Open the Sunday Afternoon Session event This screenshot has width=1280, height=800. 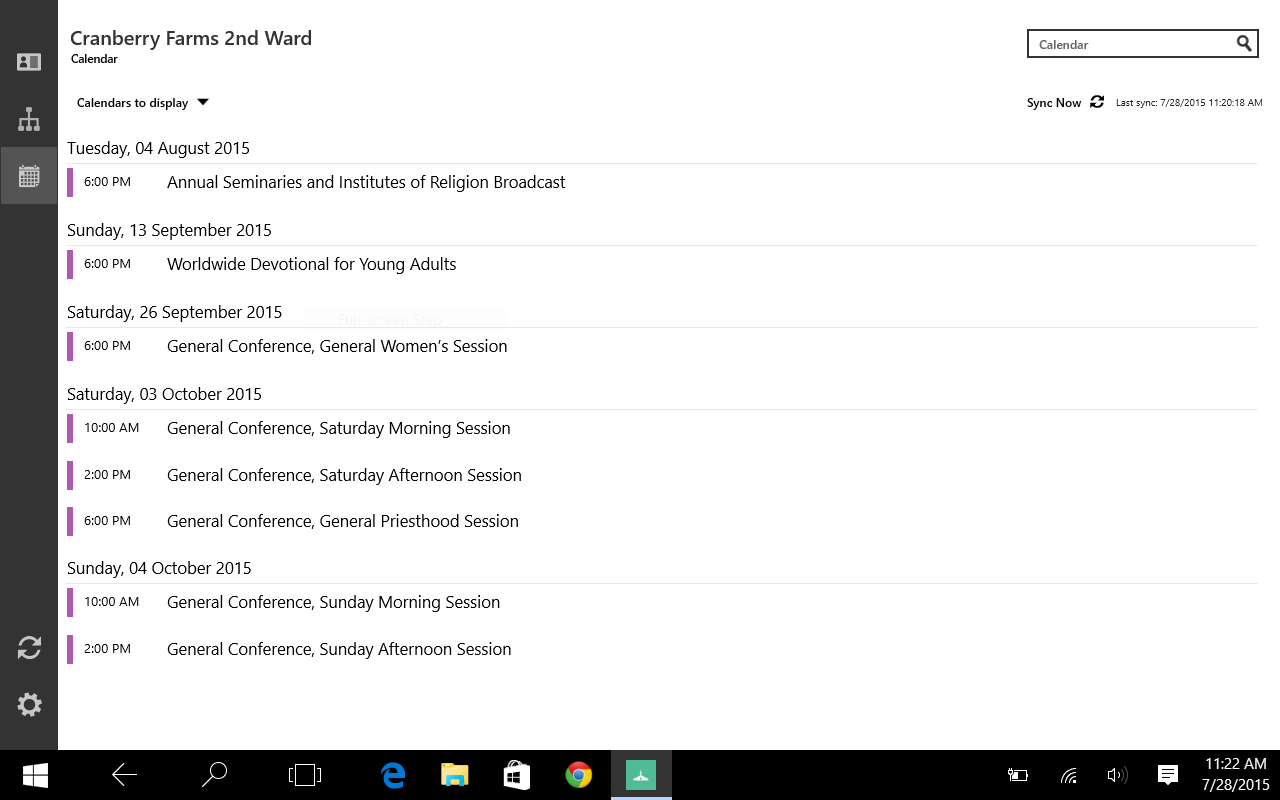click(x=339, y=649)
